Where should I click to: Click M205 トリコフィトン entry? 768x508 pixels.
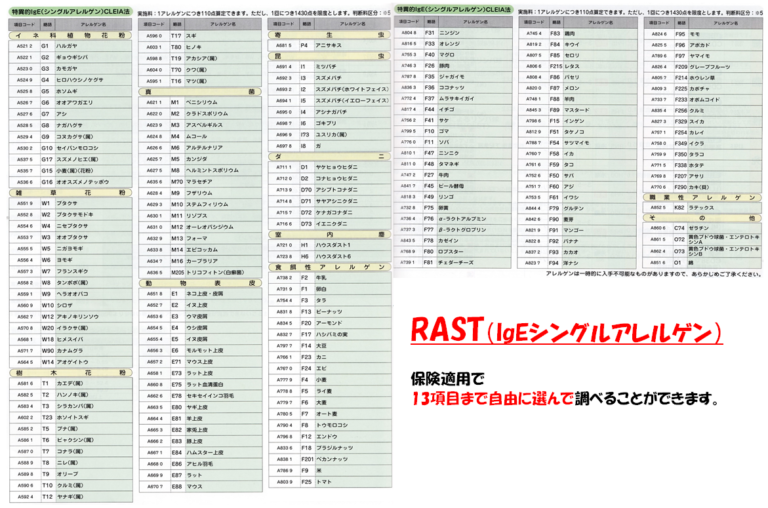click(x=201, y=272)
